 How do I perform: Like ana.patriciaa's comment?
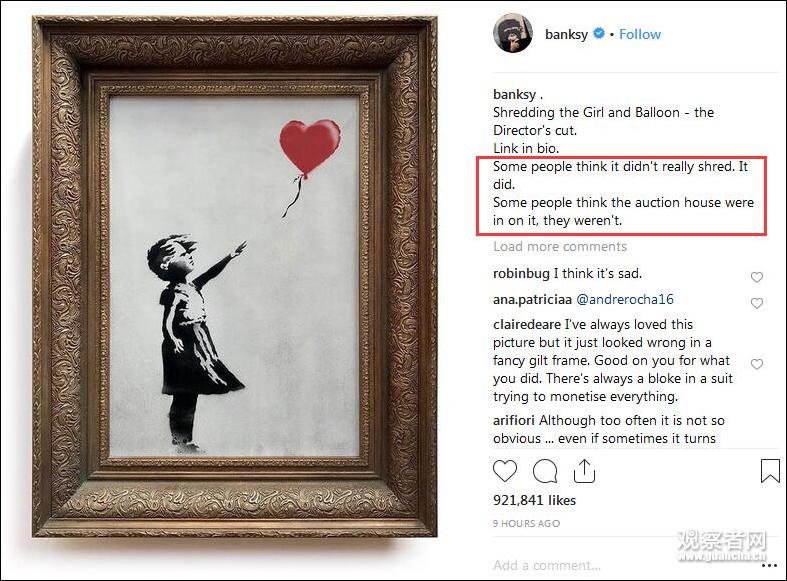click(757, 303)
